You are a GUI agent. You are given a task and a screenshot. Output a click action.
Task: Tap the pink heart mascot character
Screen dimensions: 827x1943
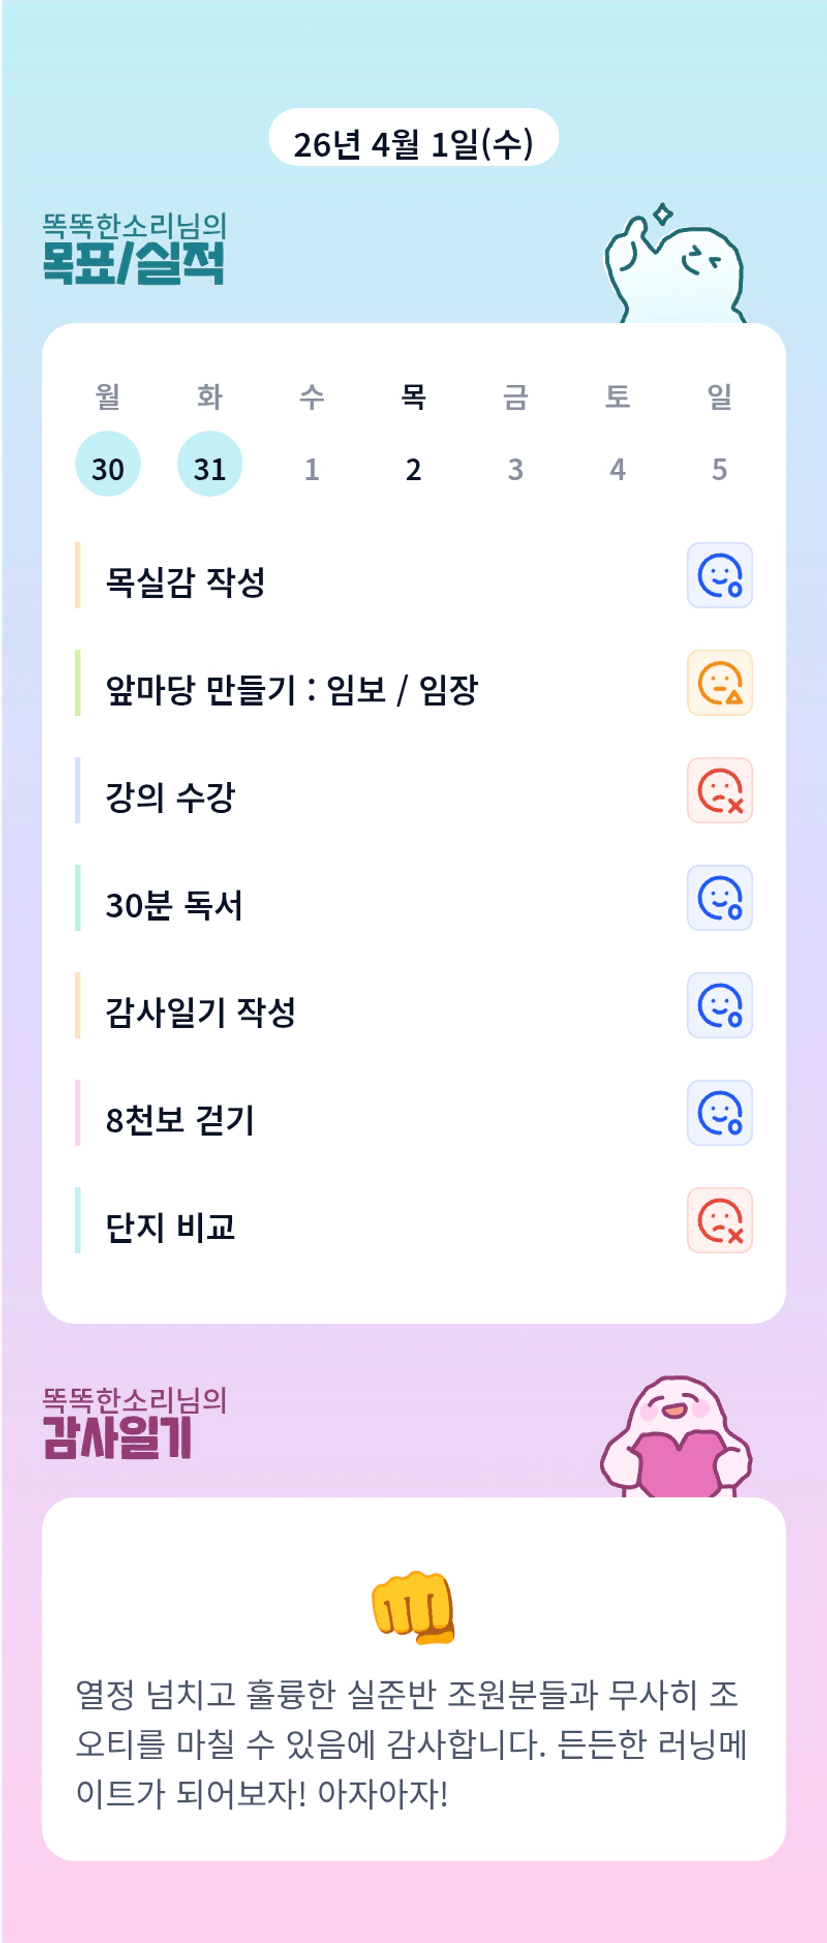coord(676,1440)
